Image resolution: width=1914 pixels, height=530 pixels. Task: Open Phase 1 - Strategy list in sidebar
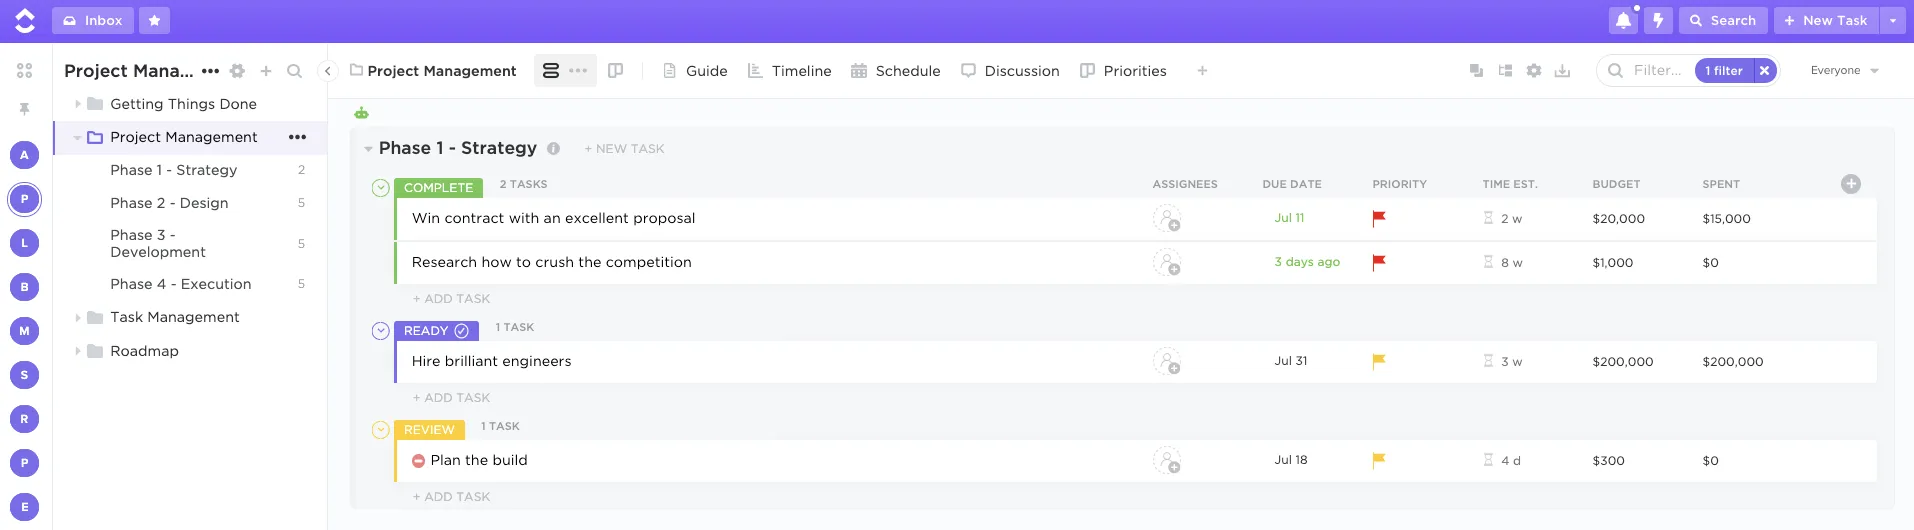pos(173,170)
